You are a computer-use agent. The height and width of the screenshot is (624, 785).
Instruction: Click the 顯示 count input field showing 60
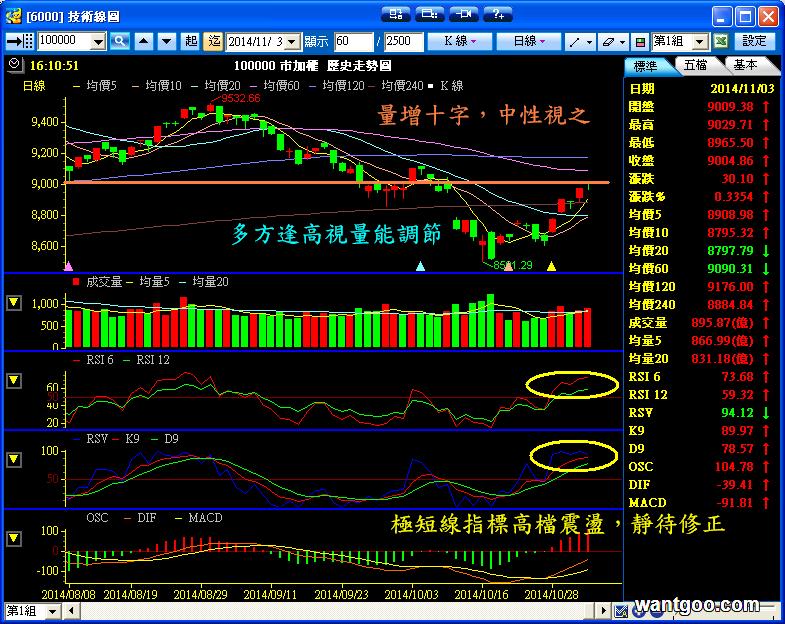[x=354, y=41]
